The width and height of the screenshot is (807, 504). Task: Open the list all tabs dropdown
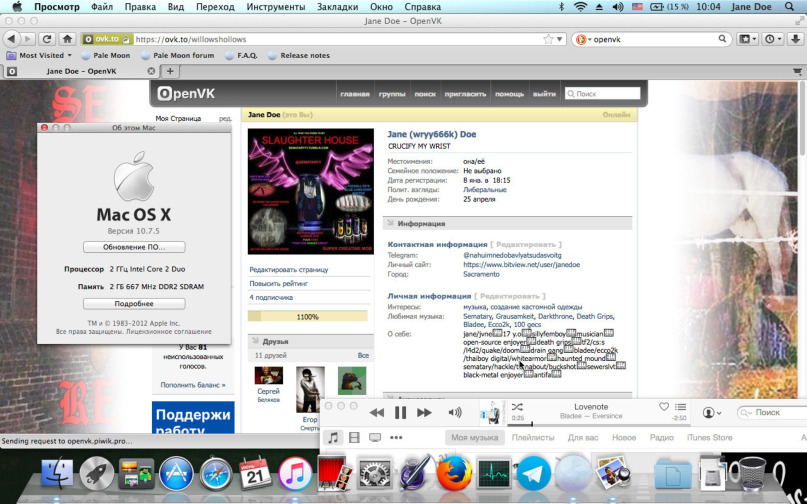[797, 71]
